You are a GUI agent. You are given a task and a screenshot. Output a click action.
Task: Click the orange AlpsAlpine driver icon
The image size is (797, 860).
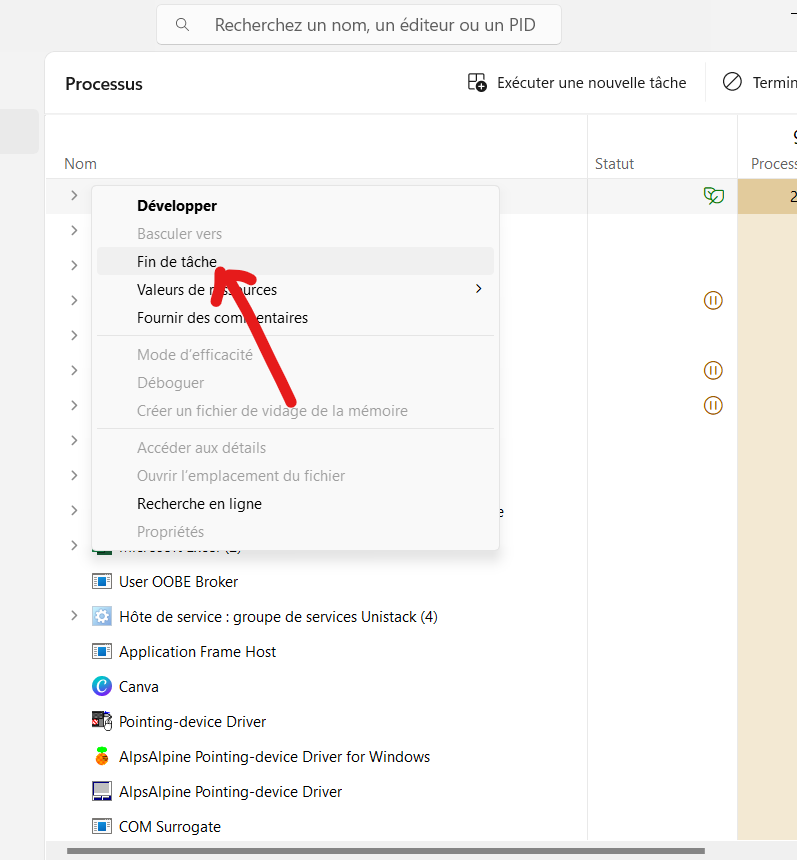tap(102, 756)
